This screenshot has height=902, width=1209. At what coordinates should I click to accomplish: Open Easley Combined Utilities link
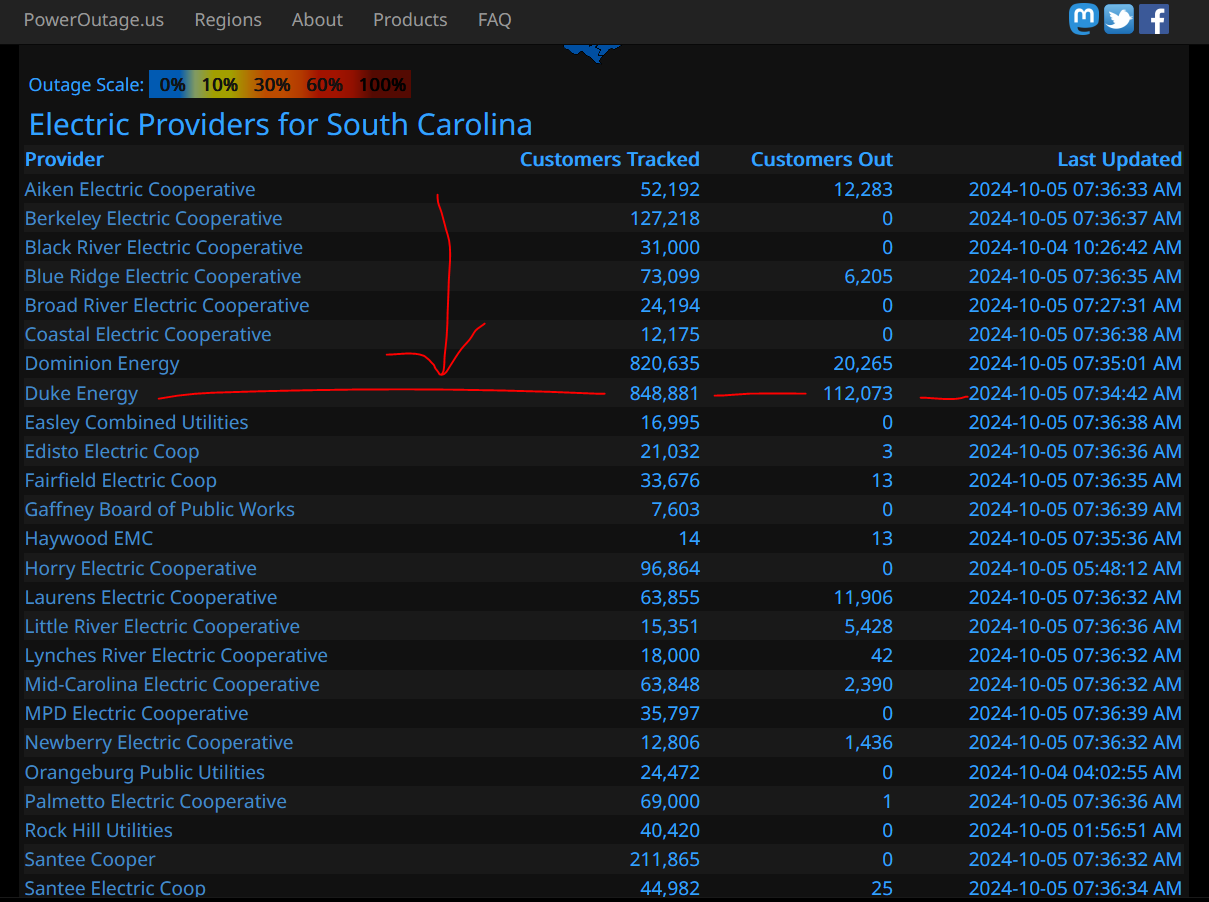click(x=137, y=422)
